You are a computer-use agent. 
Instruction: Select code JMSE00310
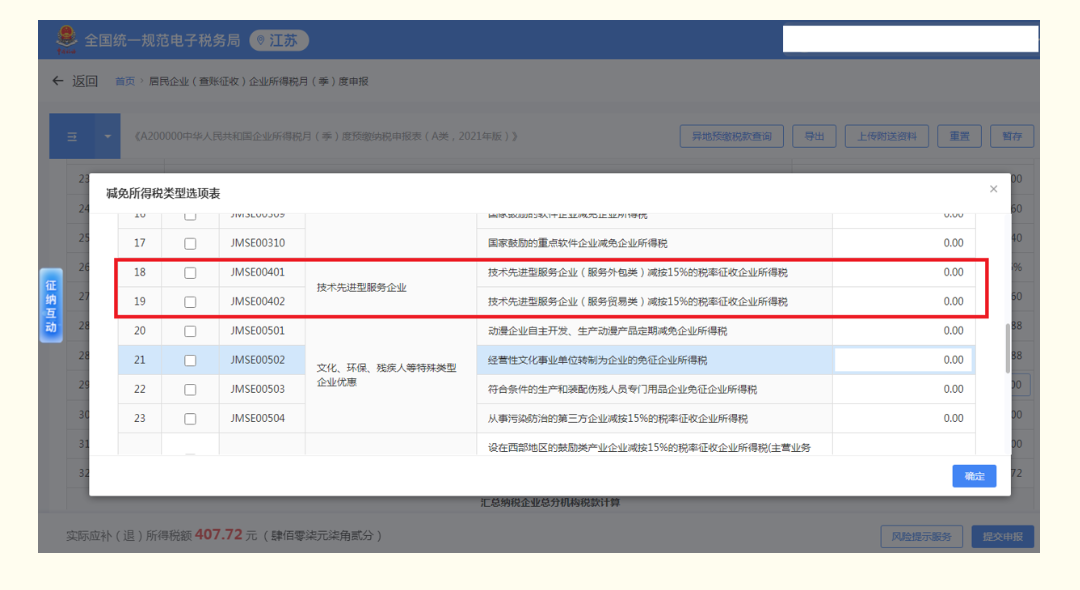258,243
